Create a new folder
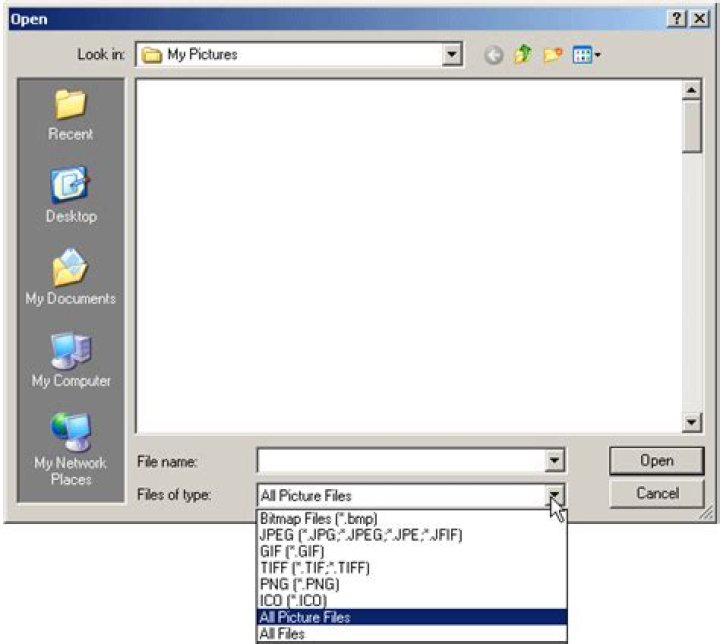 550,55
